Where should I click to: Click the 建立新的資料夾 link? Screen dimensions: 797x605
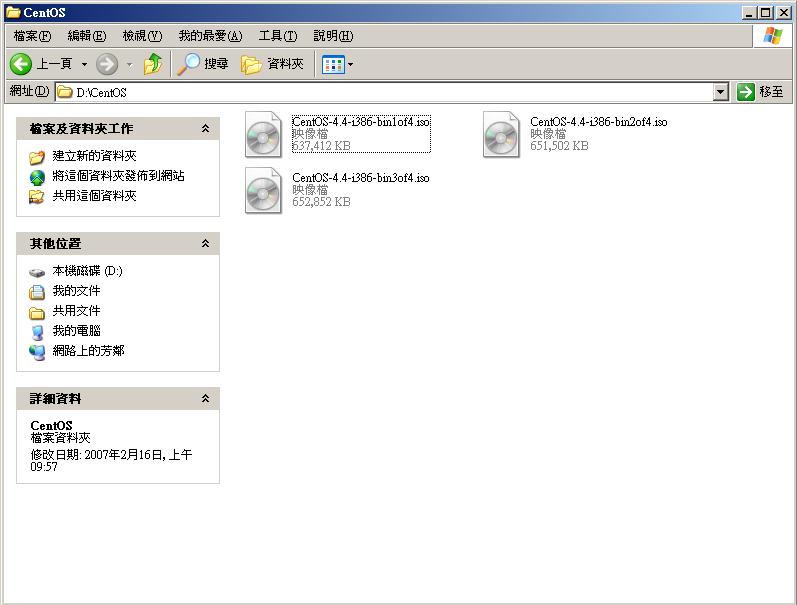click(x=95, y=156)
